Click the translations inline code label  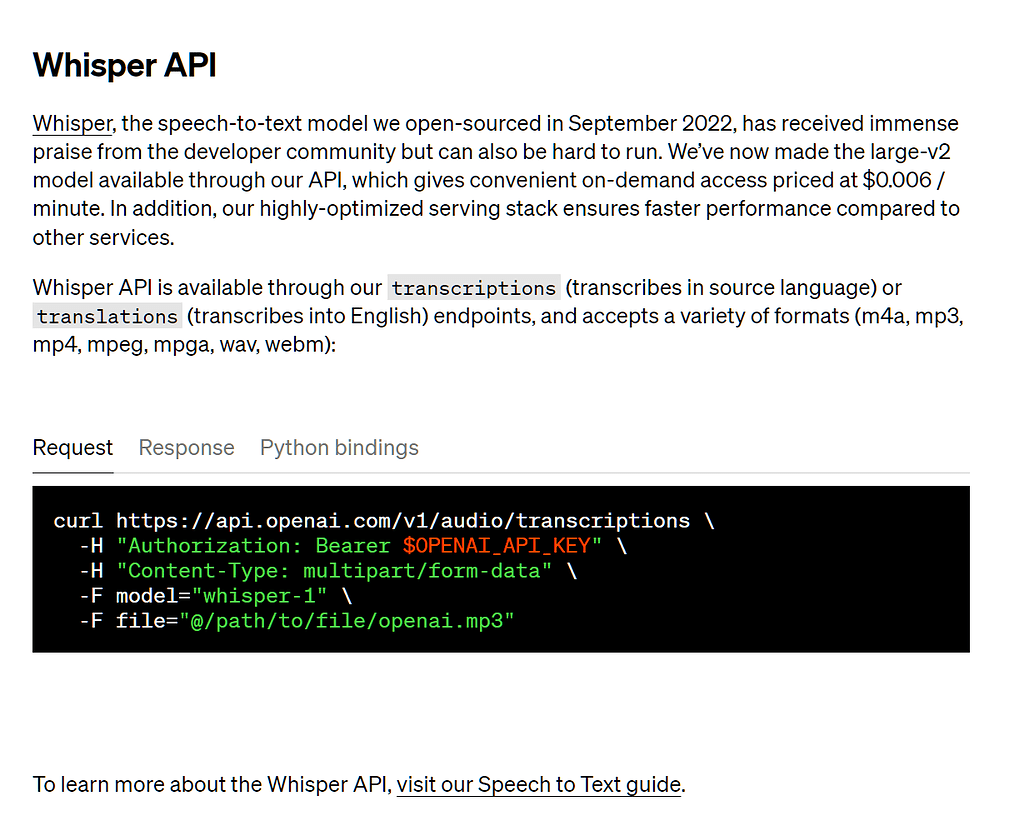pyautogui.click(x=105, y=316)
